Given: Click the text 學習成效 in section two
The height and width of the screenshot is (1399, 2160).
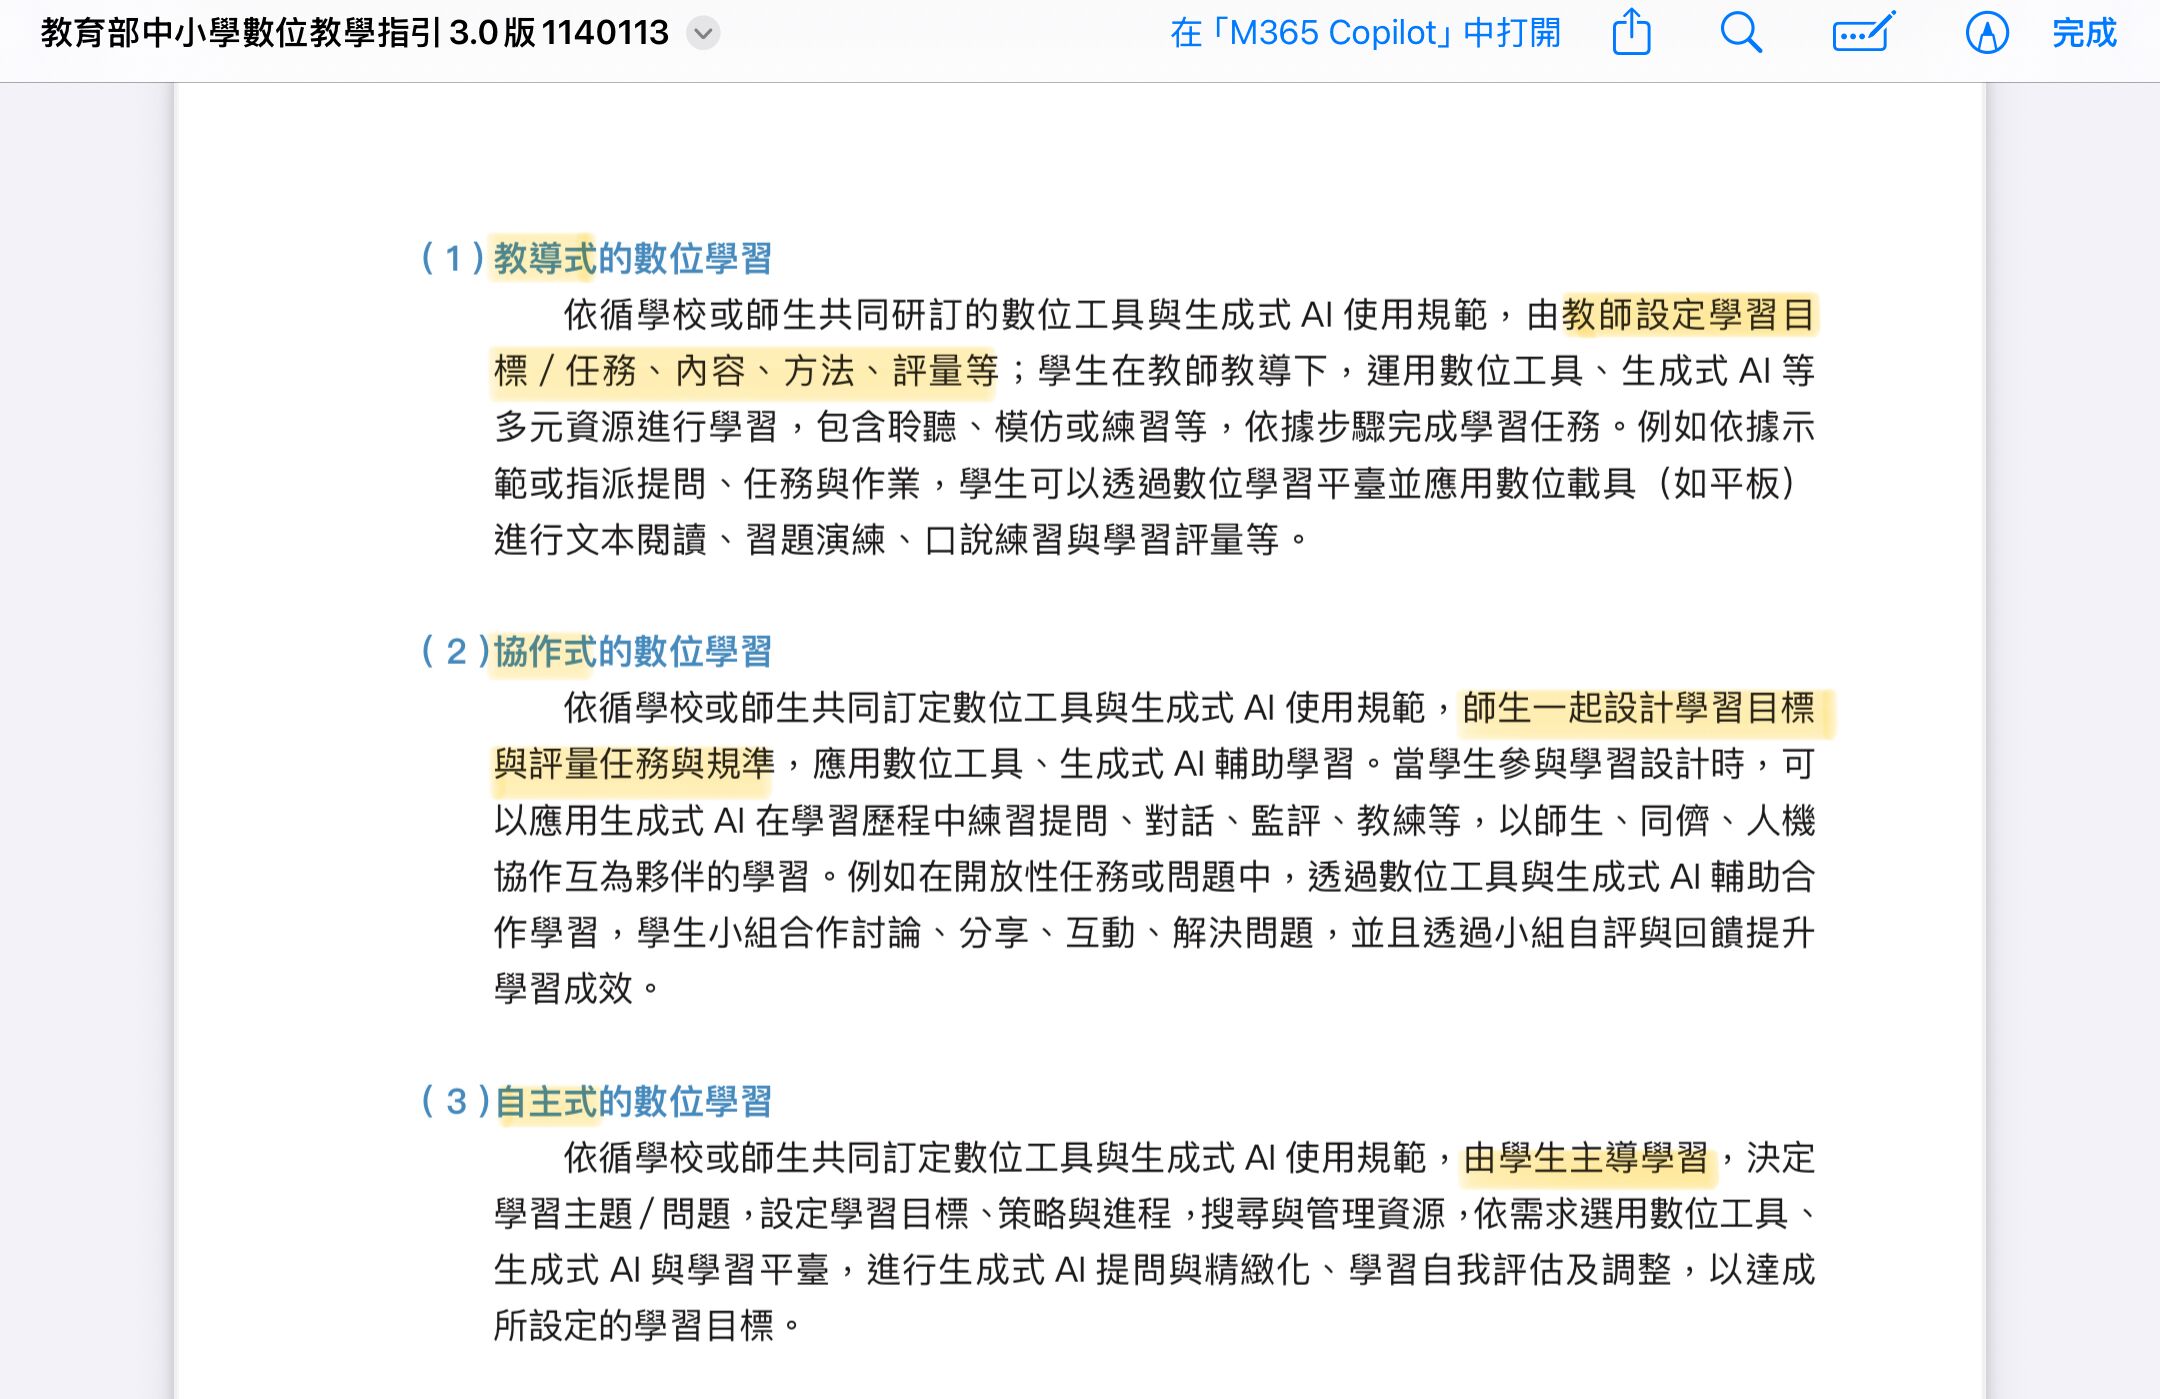Looking at the screenshot, I should click(564, 989).
